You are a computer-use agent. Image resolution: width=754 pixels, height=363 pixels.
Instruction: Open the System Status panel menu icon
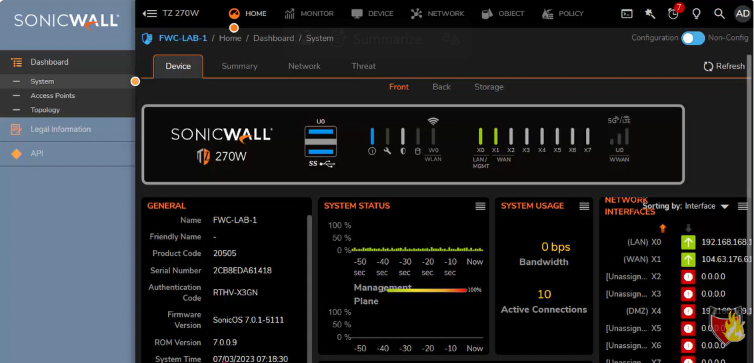click(480, 206)
